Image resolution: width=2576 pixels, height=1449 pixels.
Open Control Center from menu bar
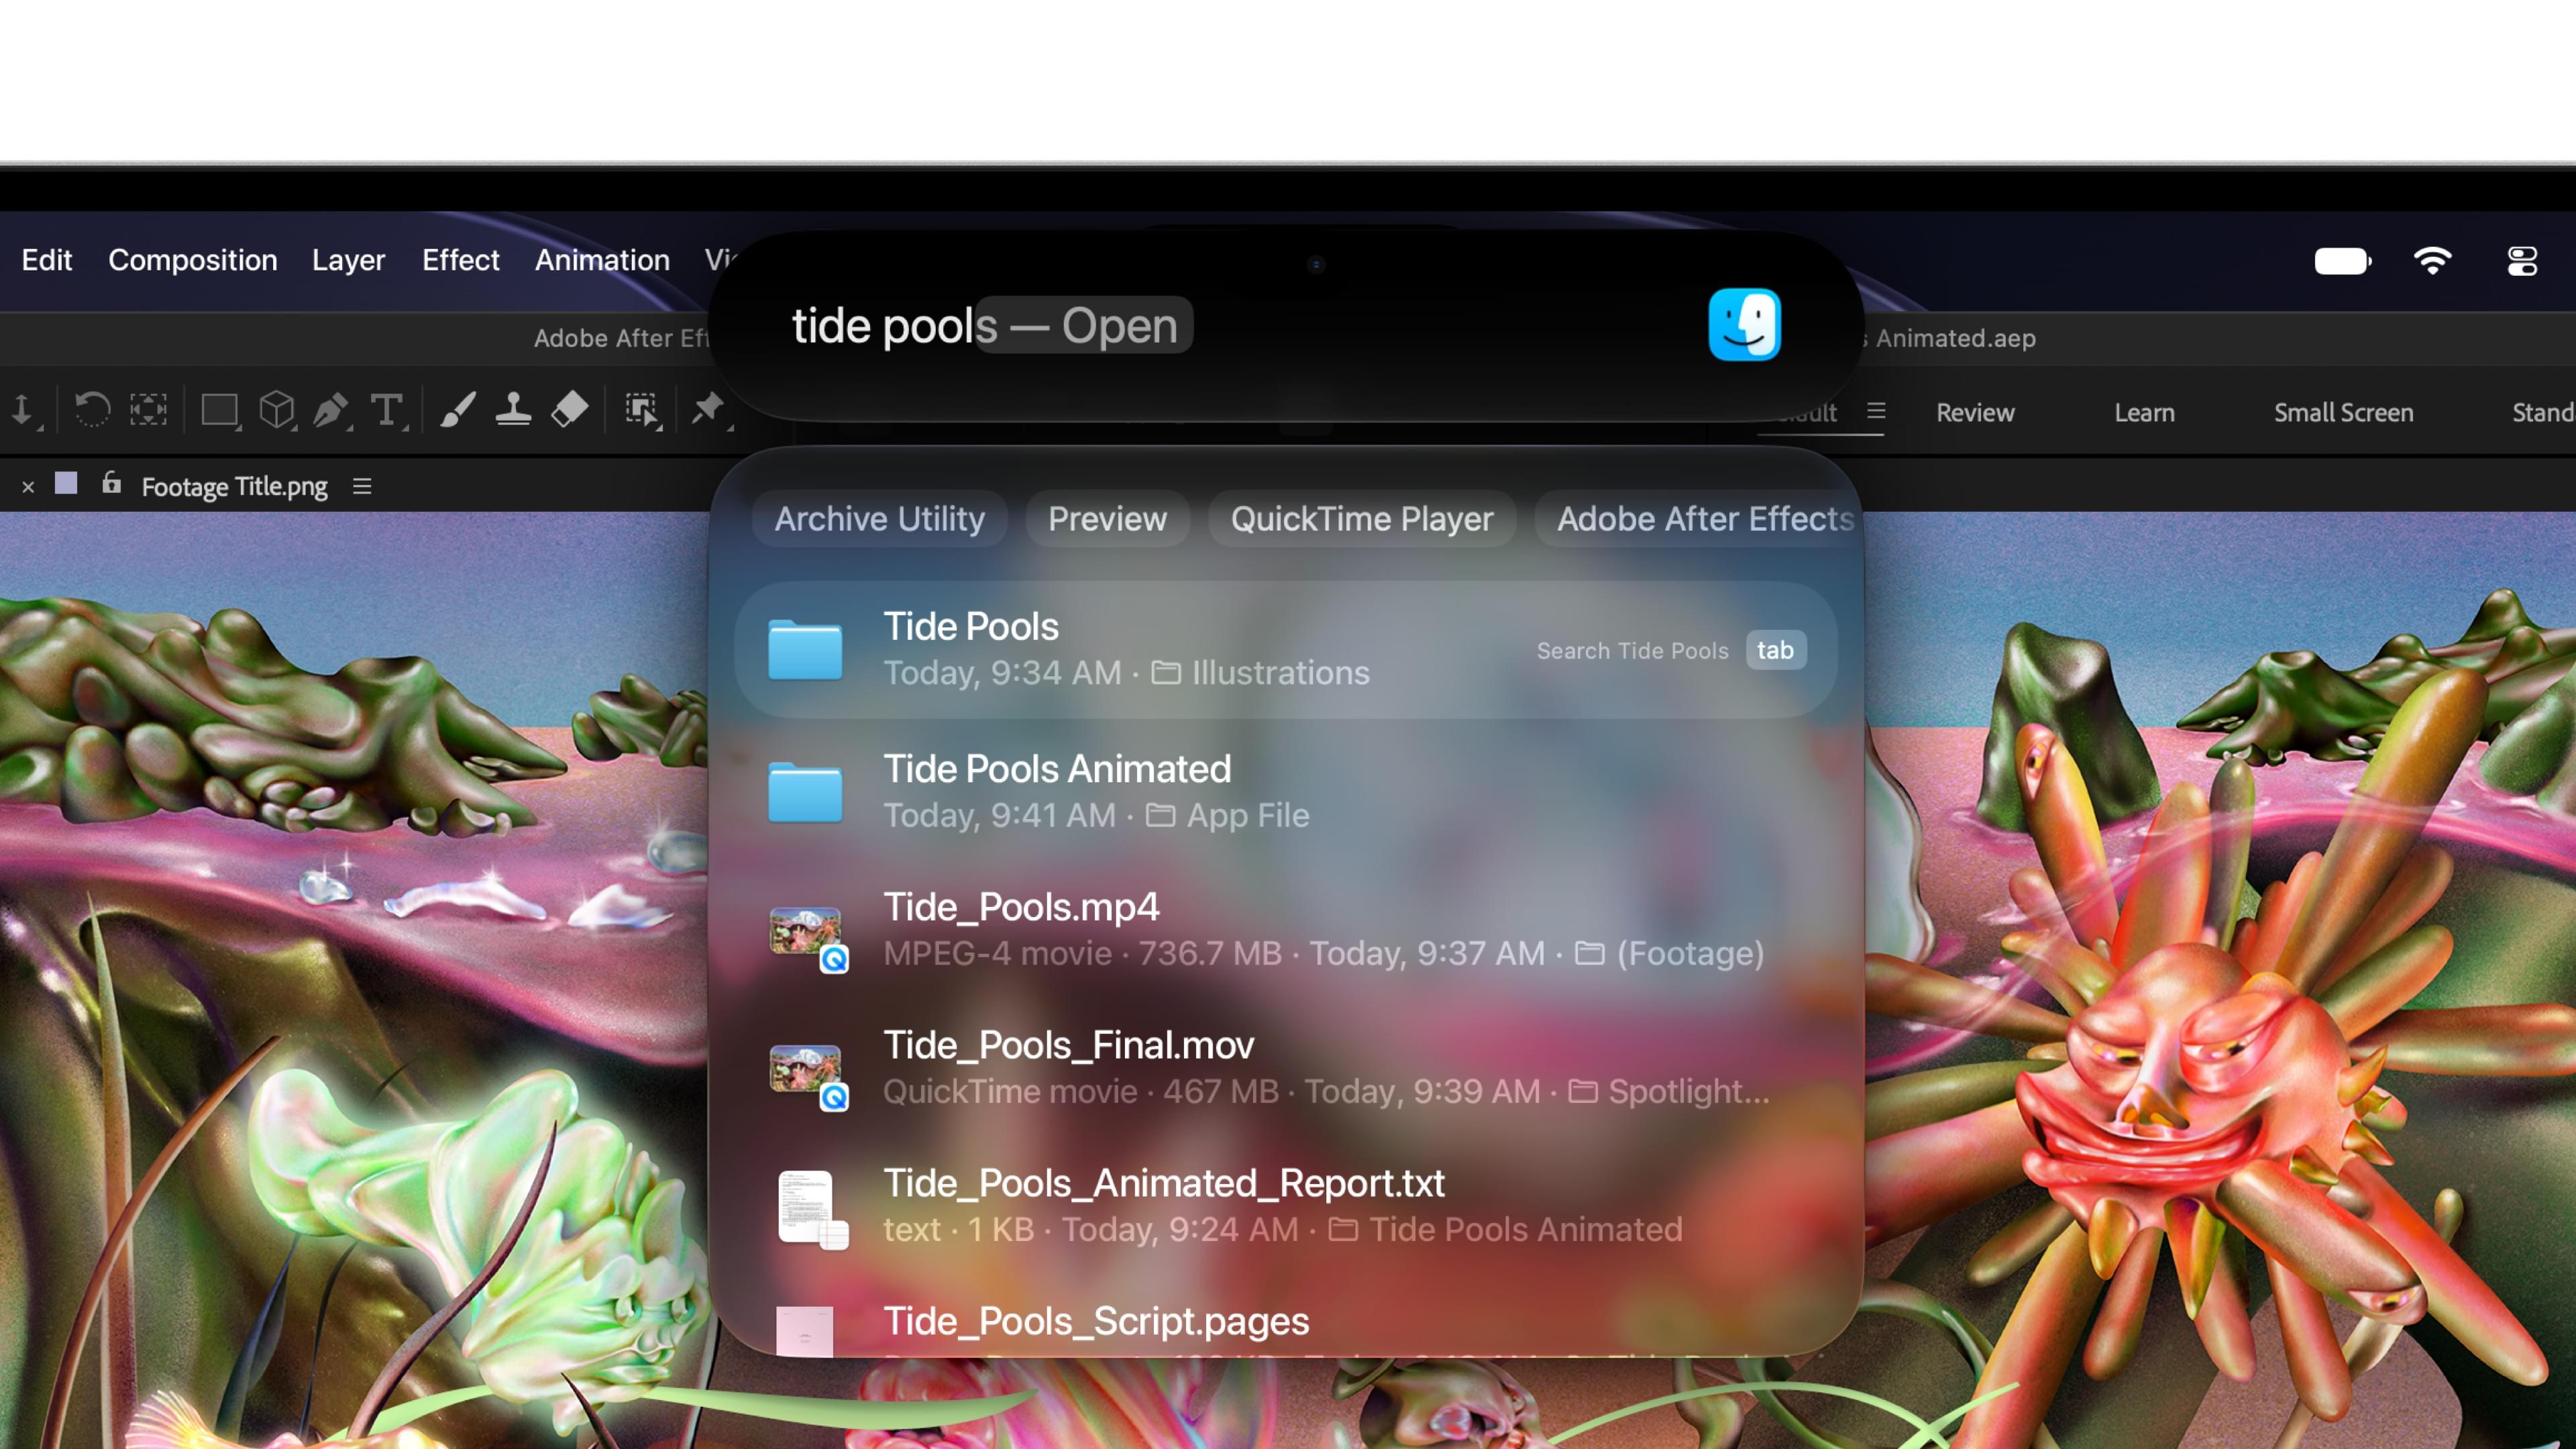point(2522,261)
